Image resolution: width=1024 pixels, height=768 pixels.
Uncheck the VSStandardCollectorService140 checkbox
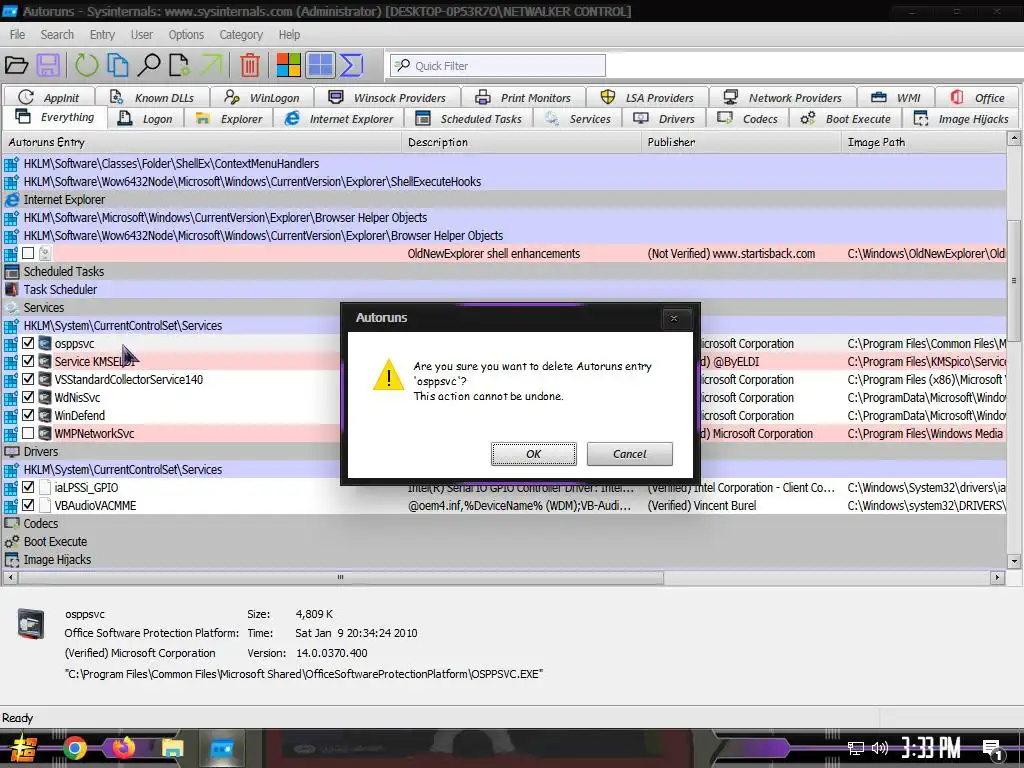coord(28,379)
